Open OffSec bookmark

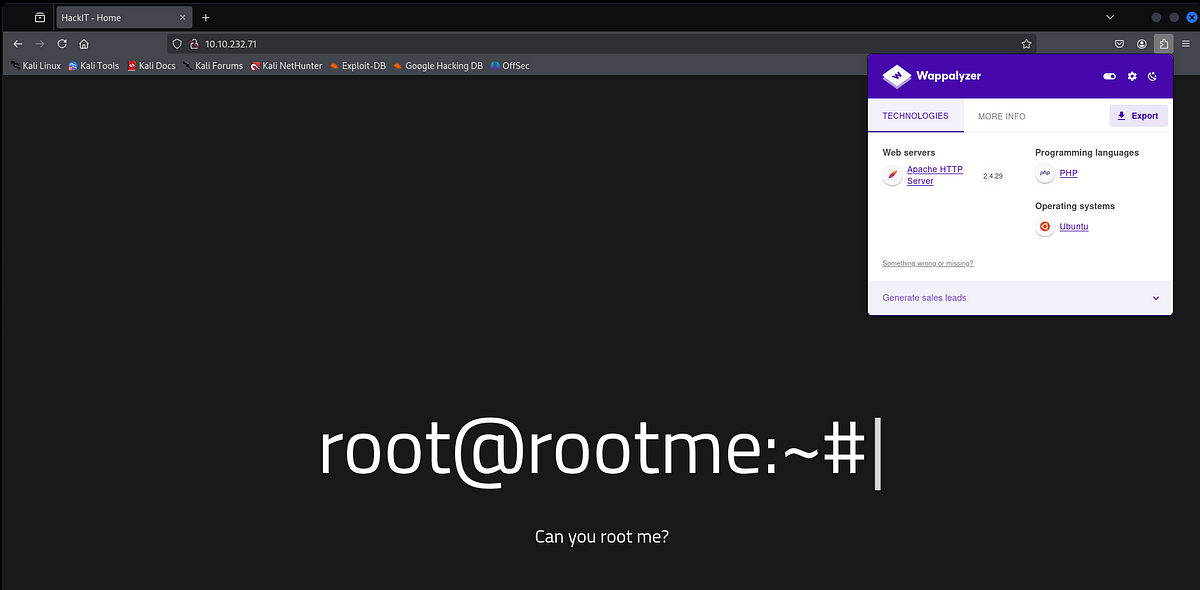point(510,66)
